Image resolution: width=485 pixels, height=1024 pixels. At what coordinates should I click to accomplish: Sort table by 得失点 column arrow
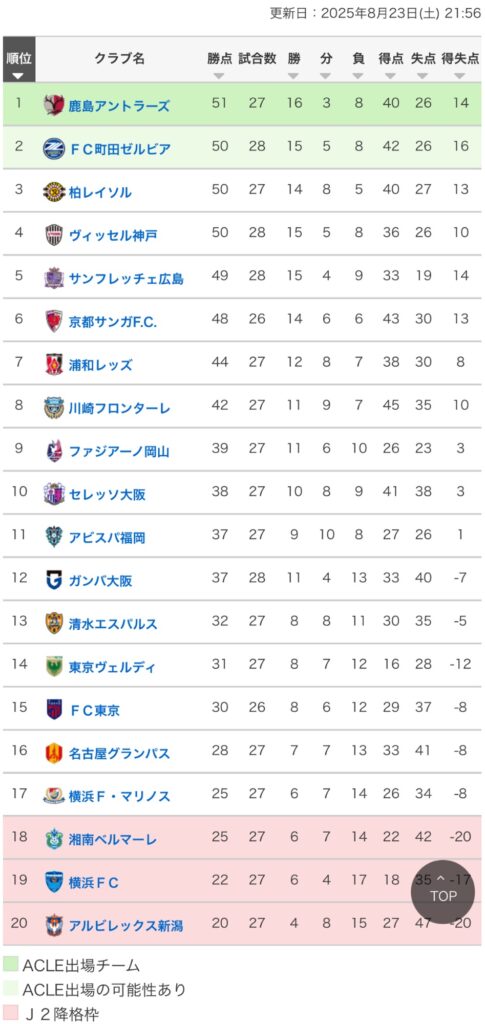pos(460,76)
